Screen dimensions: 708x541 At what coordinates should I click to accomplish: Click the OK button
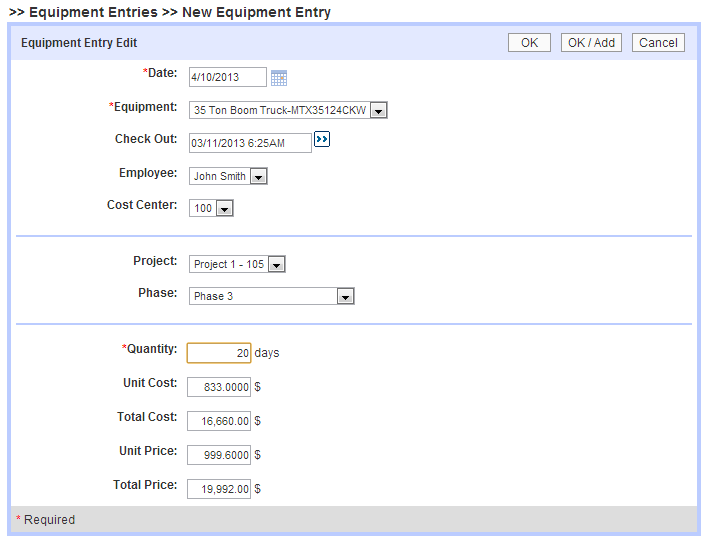coord(529,43)
